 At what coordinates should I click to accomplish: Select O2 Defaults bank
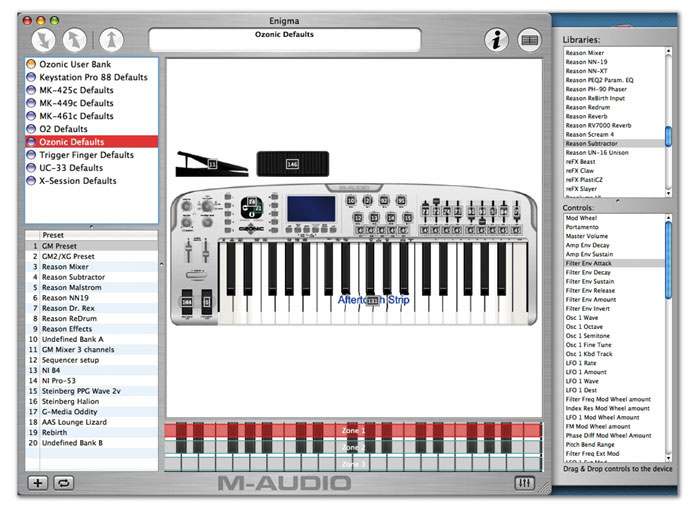tap(92, 129)
